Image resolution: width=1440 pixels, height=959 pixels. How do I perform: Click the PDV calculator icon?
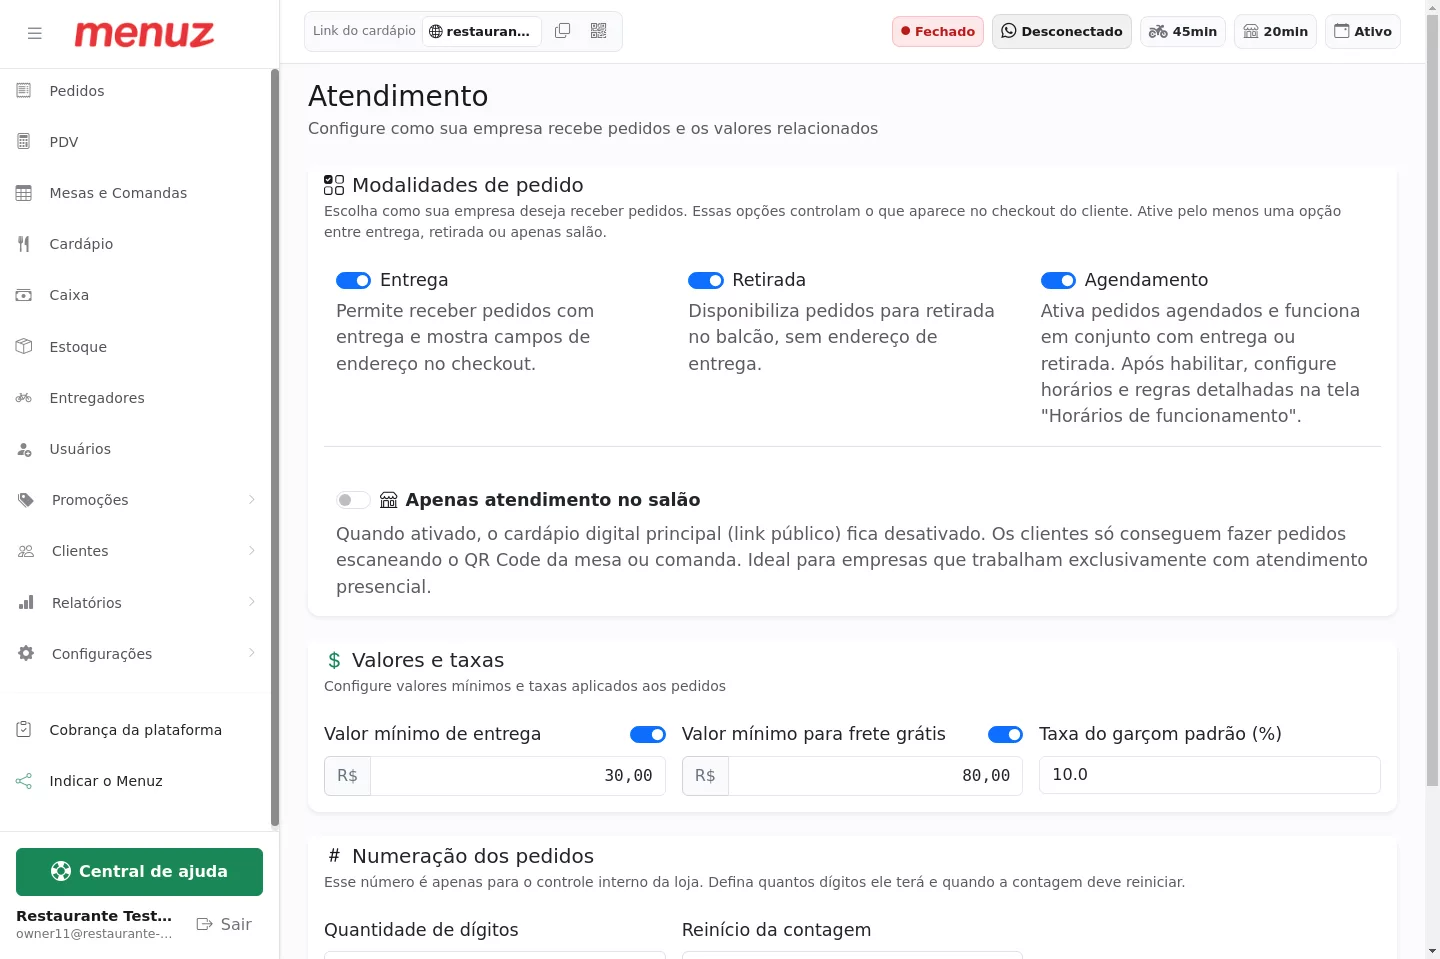tap(24, 142)
